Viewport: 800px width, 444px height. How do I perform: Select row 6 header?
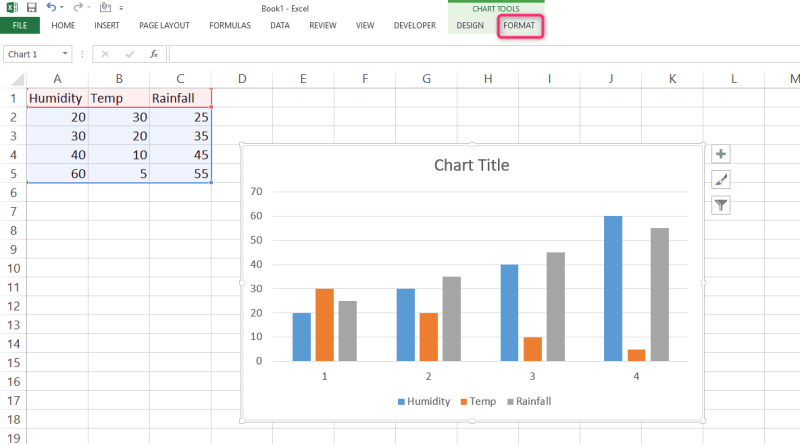[x=13, y=192]
